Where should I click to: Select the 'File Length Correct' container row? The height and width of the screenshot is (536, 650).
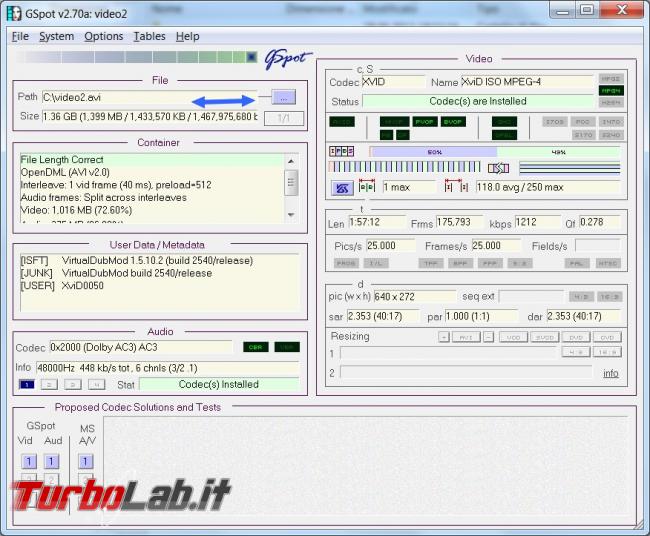pyautogui.click(x=152, y=160)
